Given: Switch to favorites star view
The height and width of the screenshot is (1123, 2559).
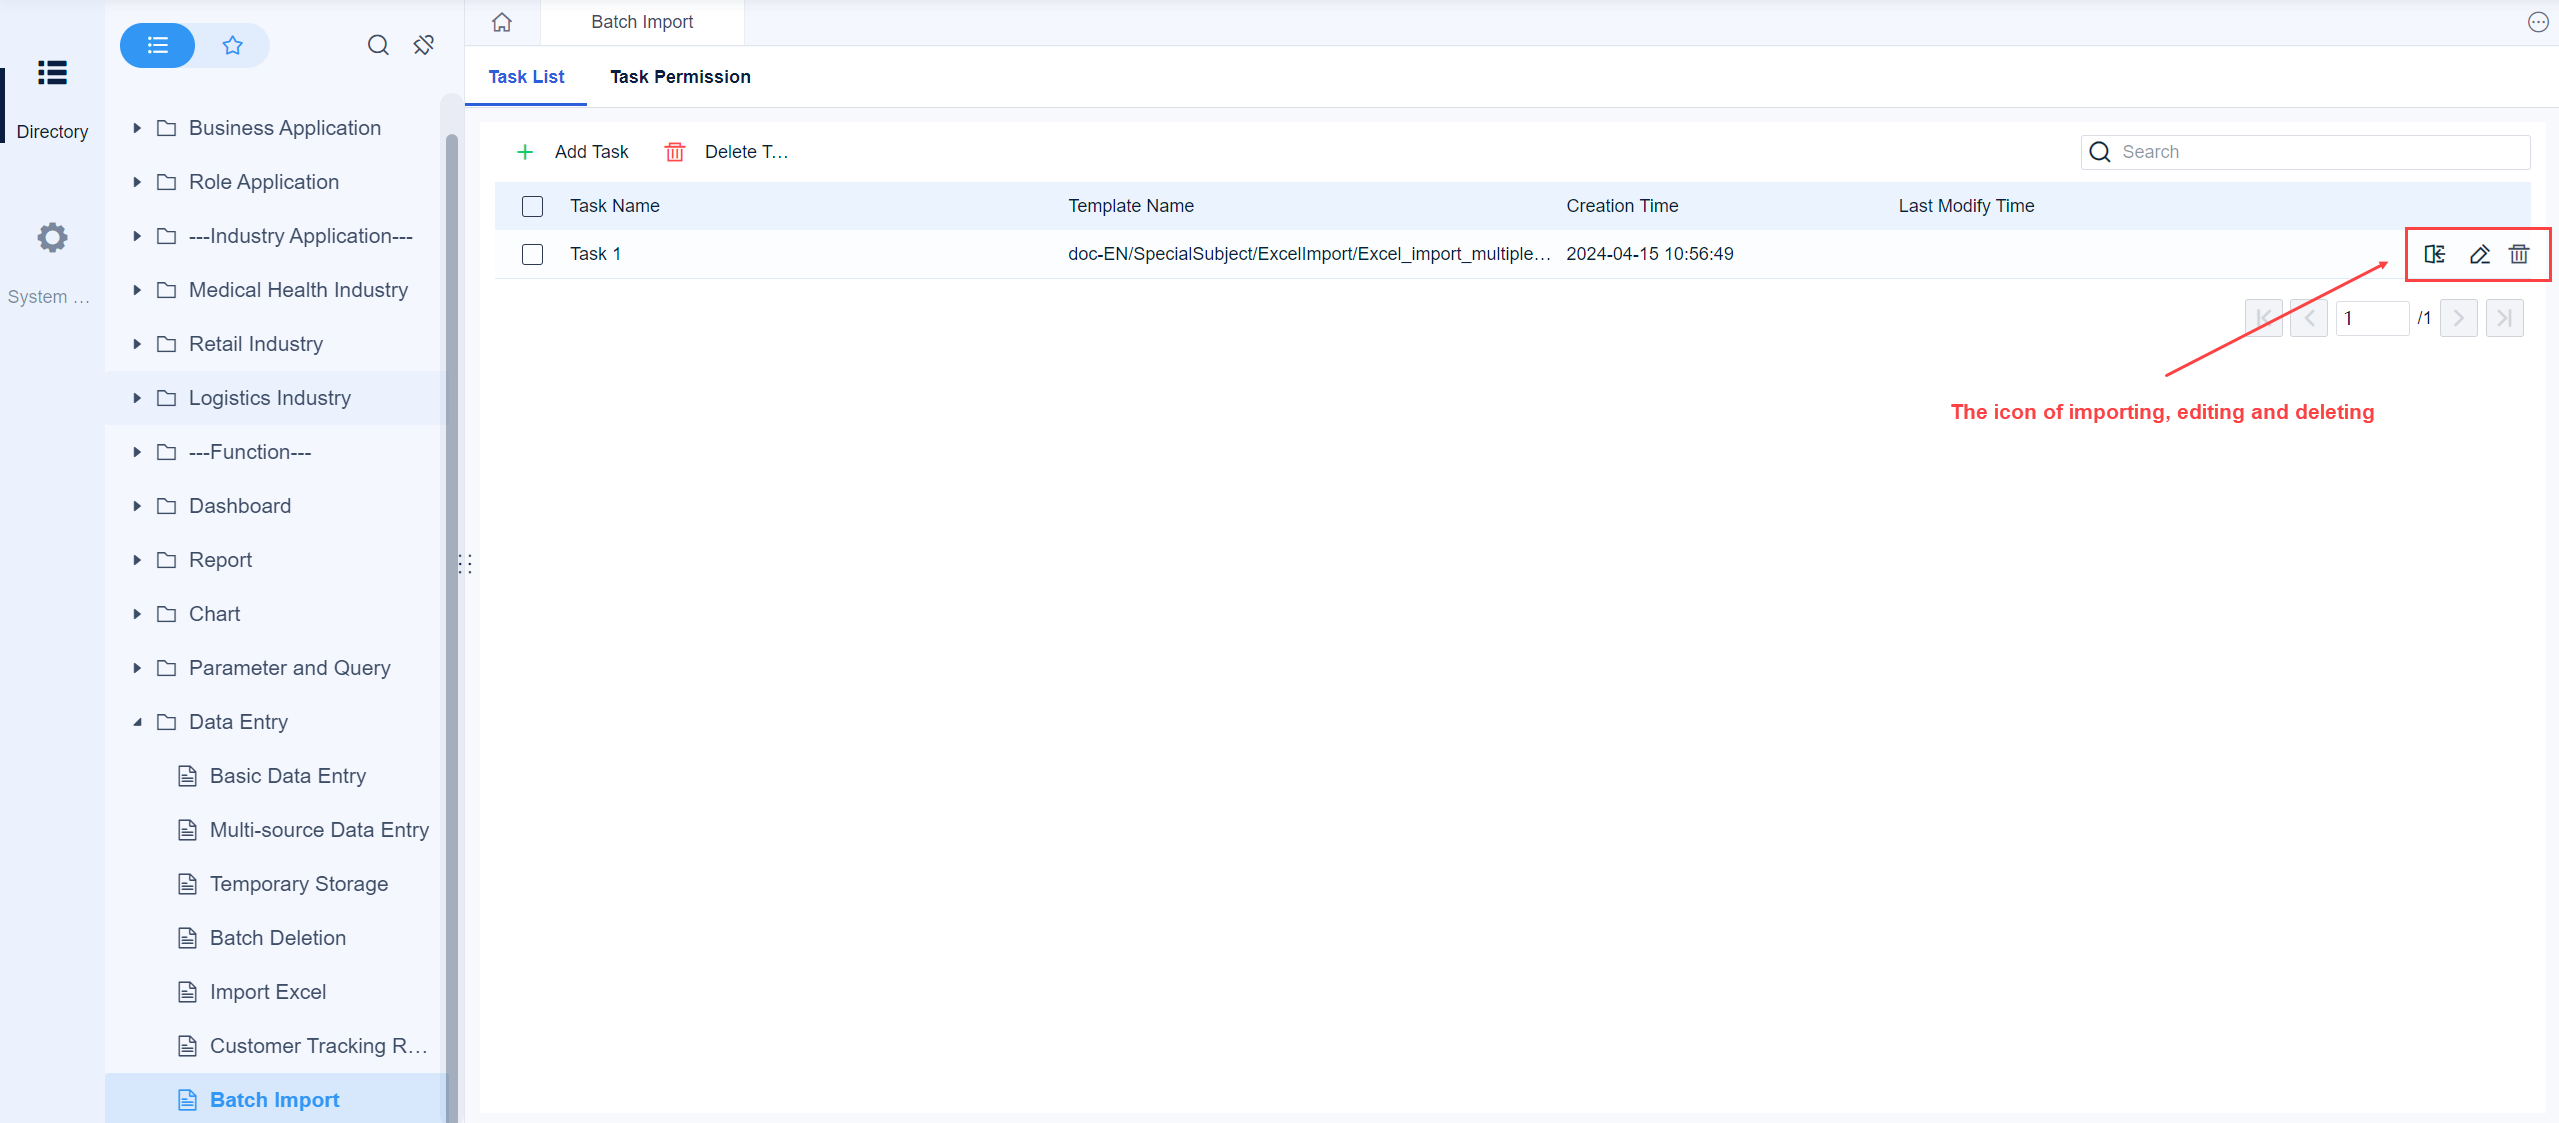Looking at the screenshot, I should click(232, 45).
